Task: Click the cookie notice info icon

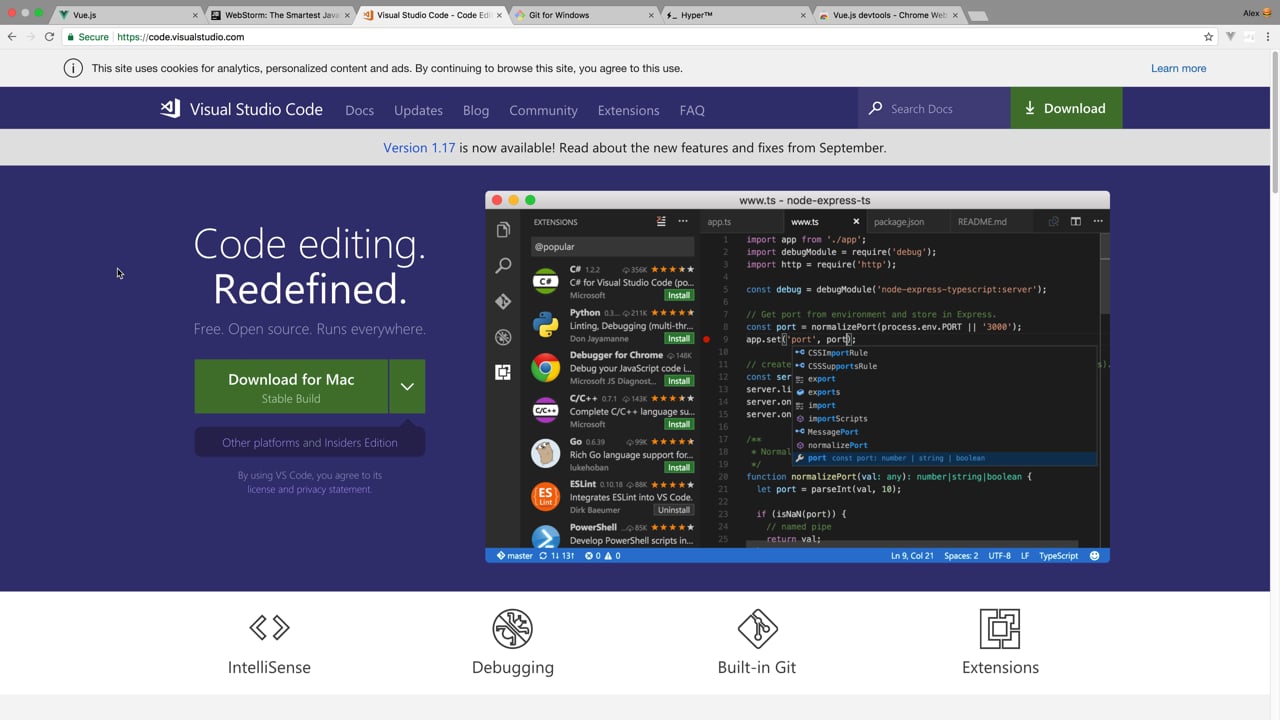Action: (x=73, y=68)
